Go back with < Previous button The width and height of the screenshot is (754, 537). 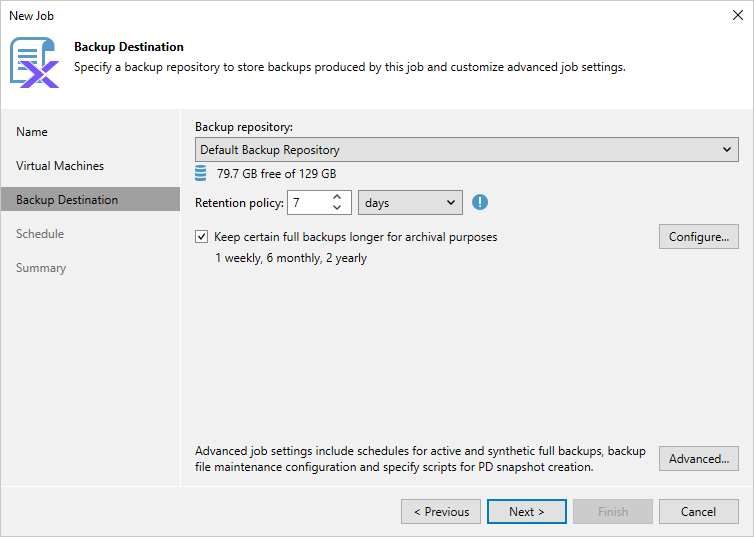pos(440,512)
